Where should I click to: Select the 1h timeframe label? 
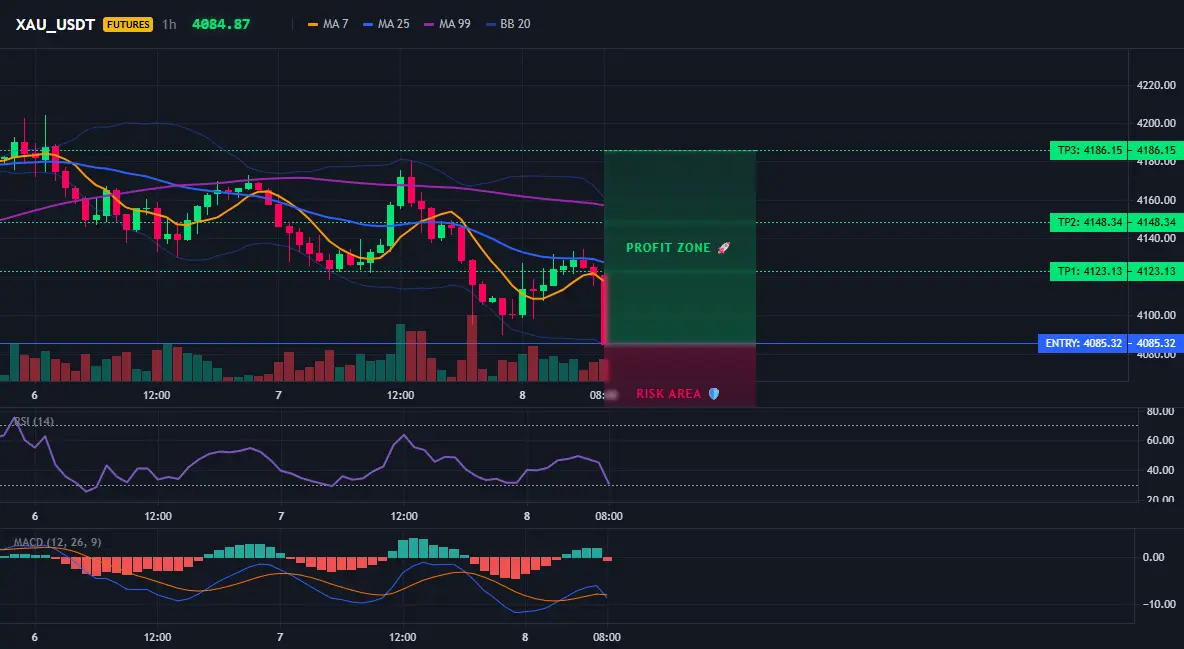[x=169, y=24]
